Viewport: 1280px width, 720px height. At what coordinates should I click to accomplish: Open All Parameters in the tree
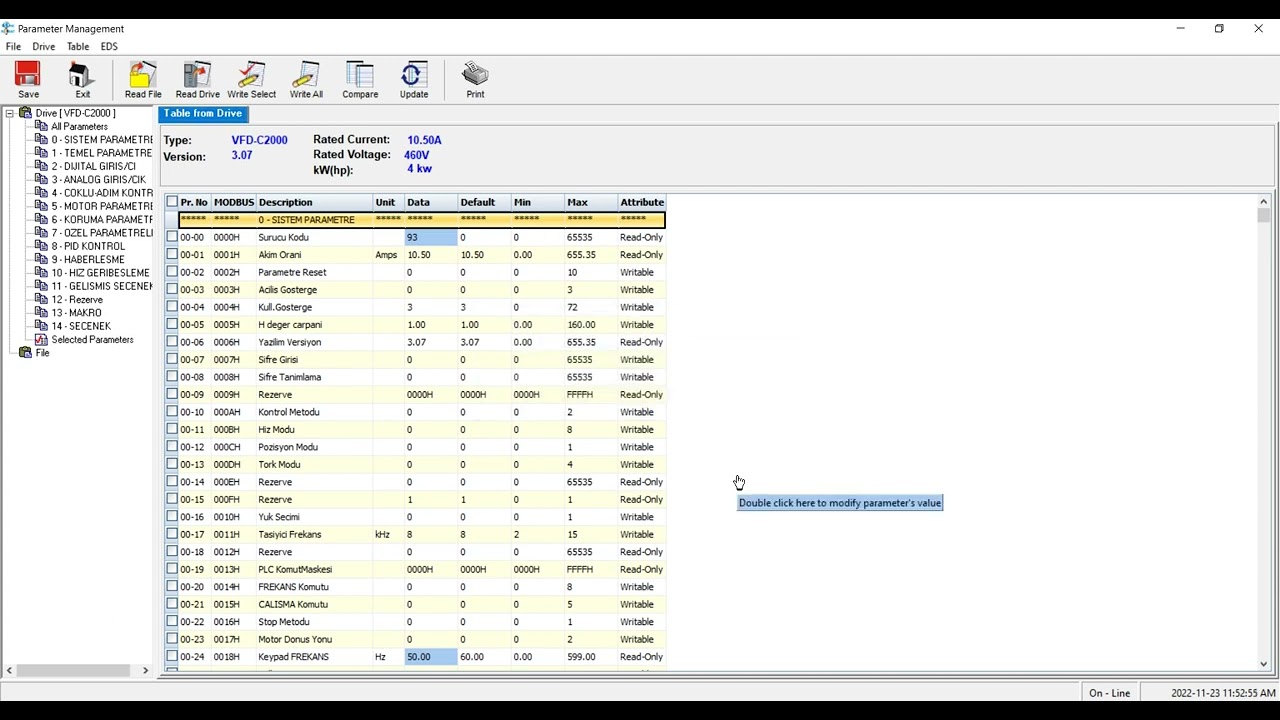pos(79,127)
